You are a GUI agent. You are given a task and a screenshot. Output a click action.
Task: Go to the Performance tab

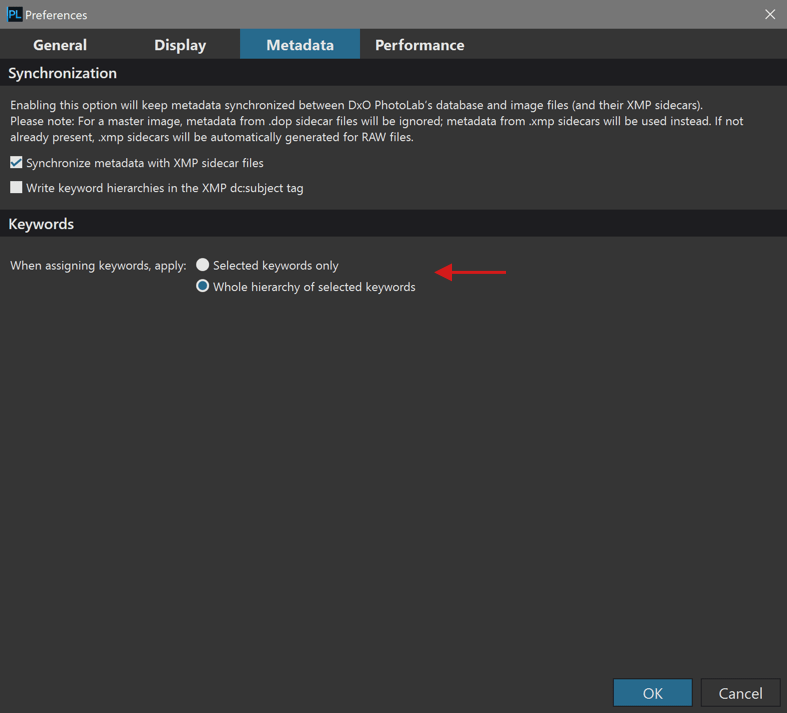(420, 45)
